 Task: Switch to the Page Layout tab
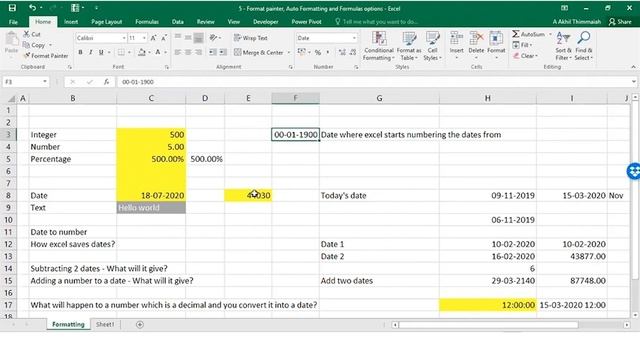[107, 22]
